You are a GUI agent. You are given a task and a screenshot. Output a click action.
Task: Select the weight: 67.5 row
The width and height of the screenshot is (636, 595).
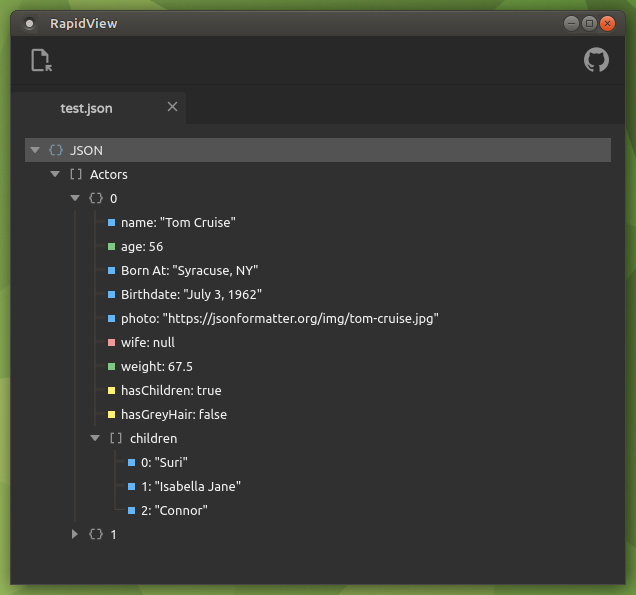pos(157,367)
